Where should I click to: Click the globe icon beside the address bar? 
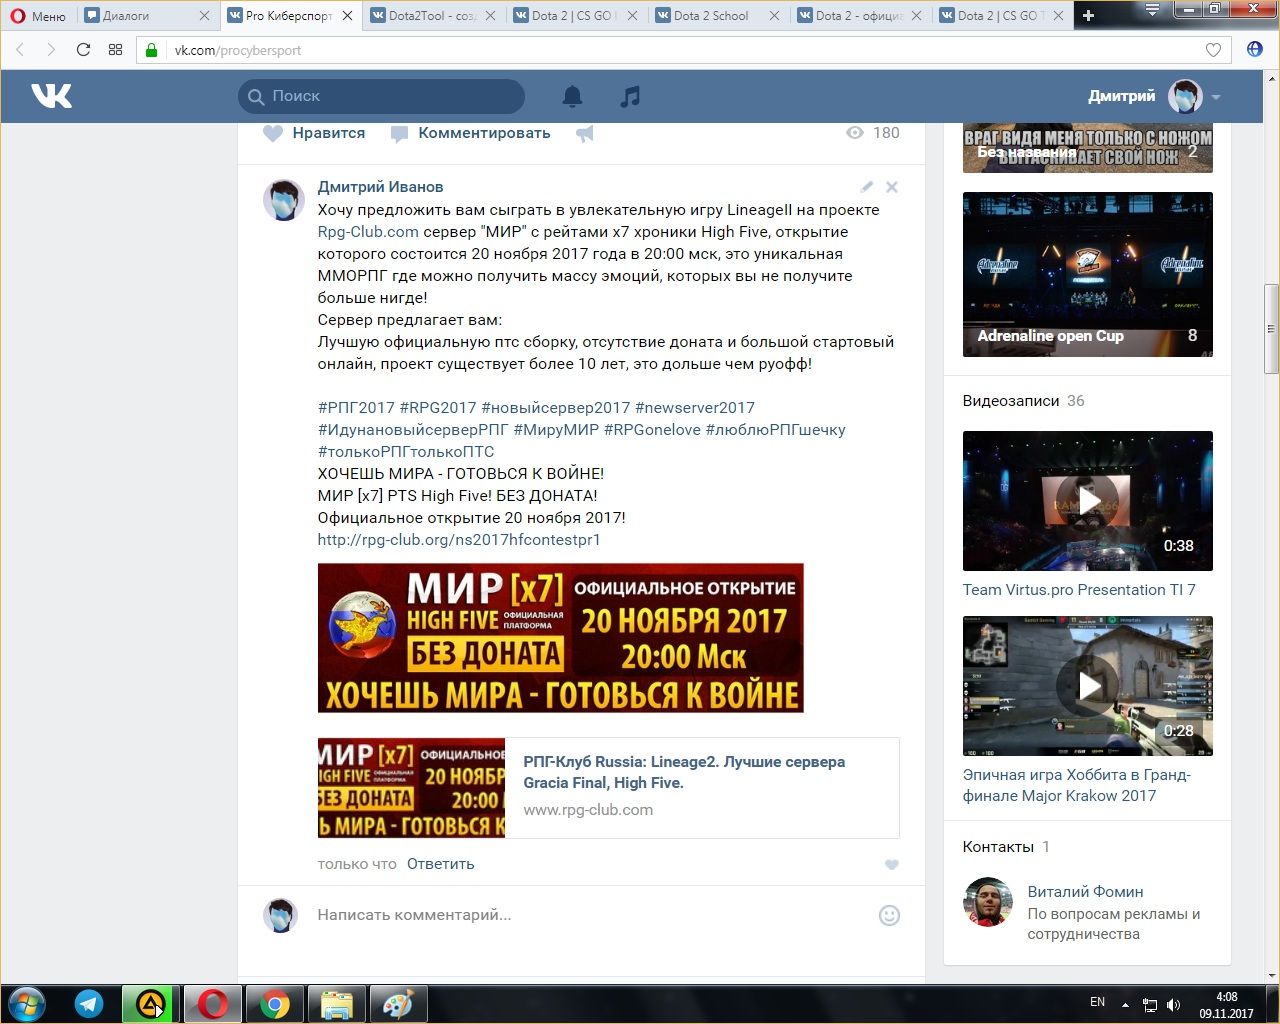[x=1255, y=50]
